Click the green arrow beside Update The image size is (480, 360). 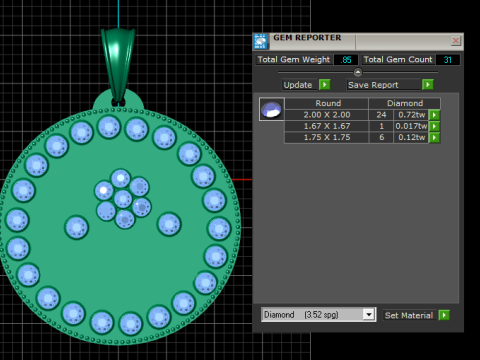tap(324, 85)
